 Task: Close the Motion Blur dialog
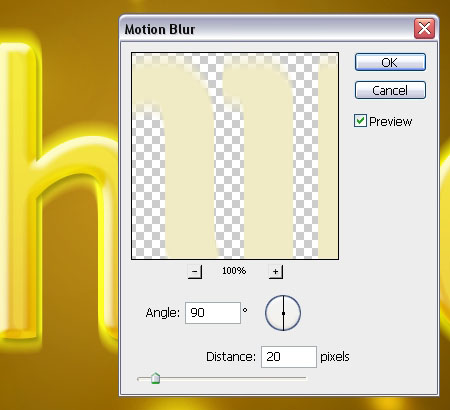coord(424,29)
